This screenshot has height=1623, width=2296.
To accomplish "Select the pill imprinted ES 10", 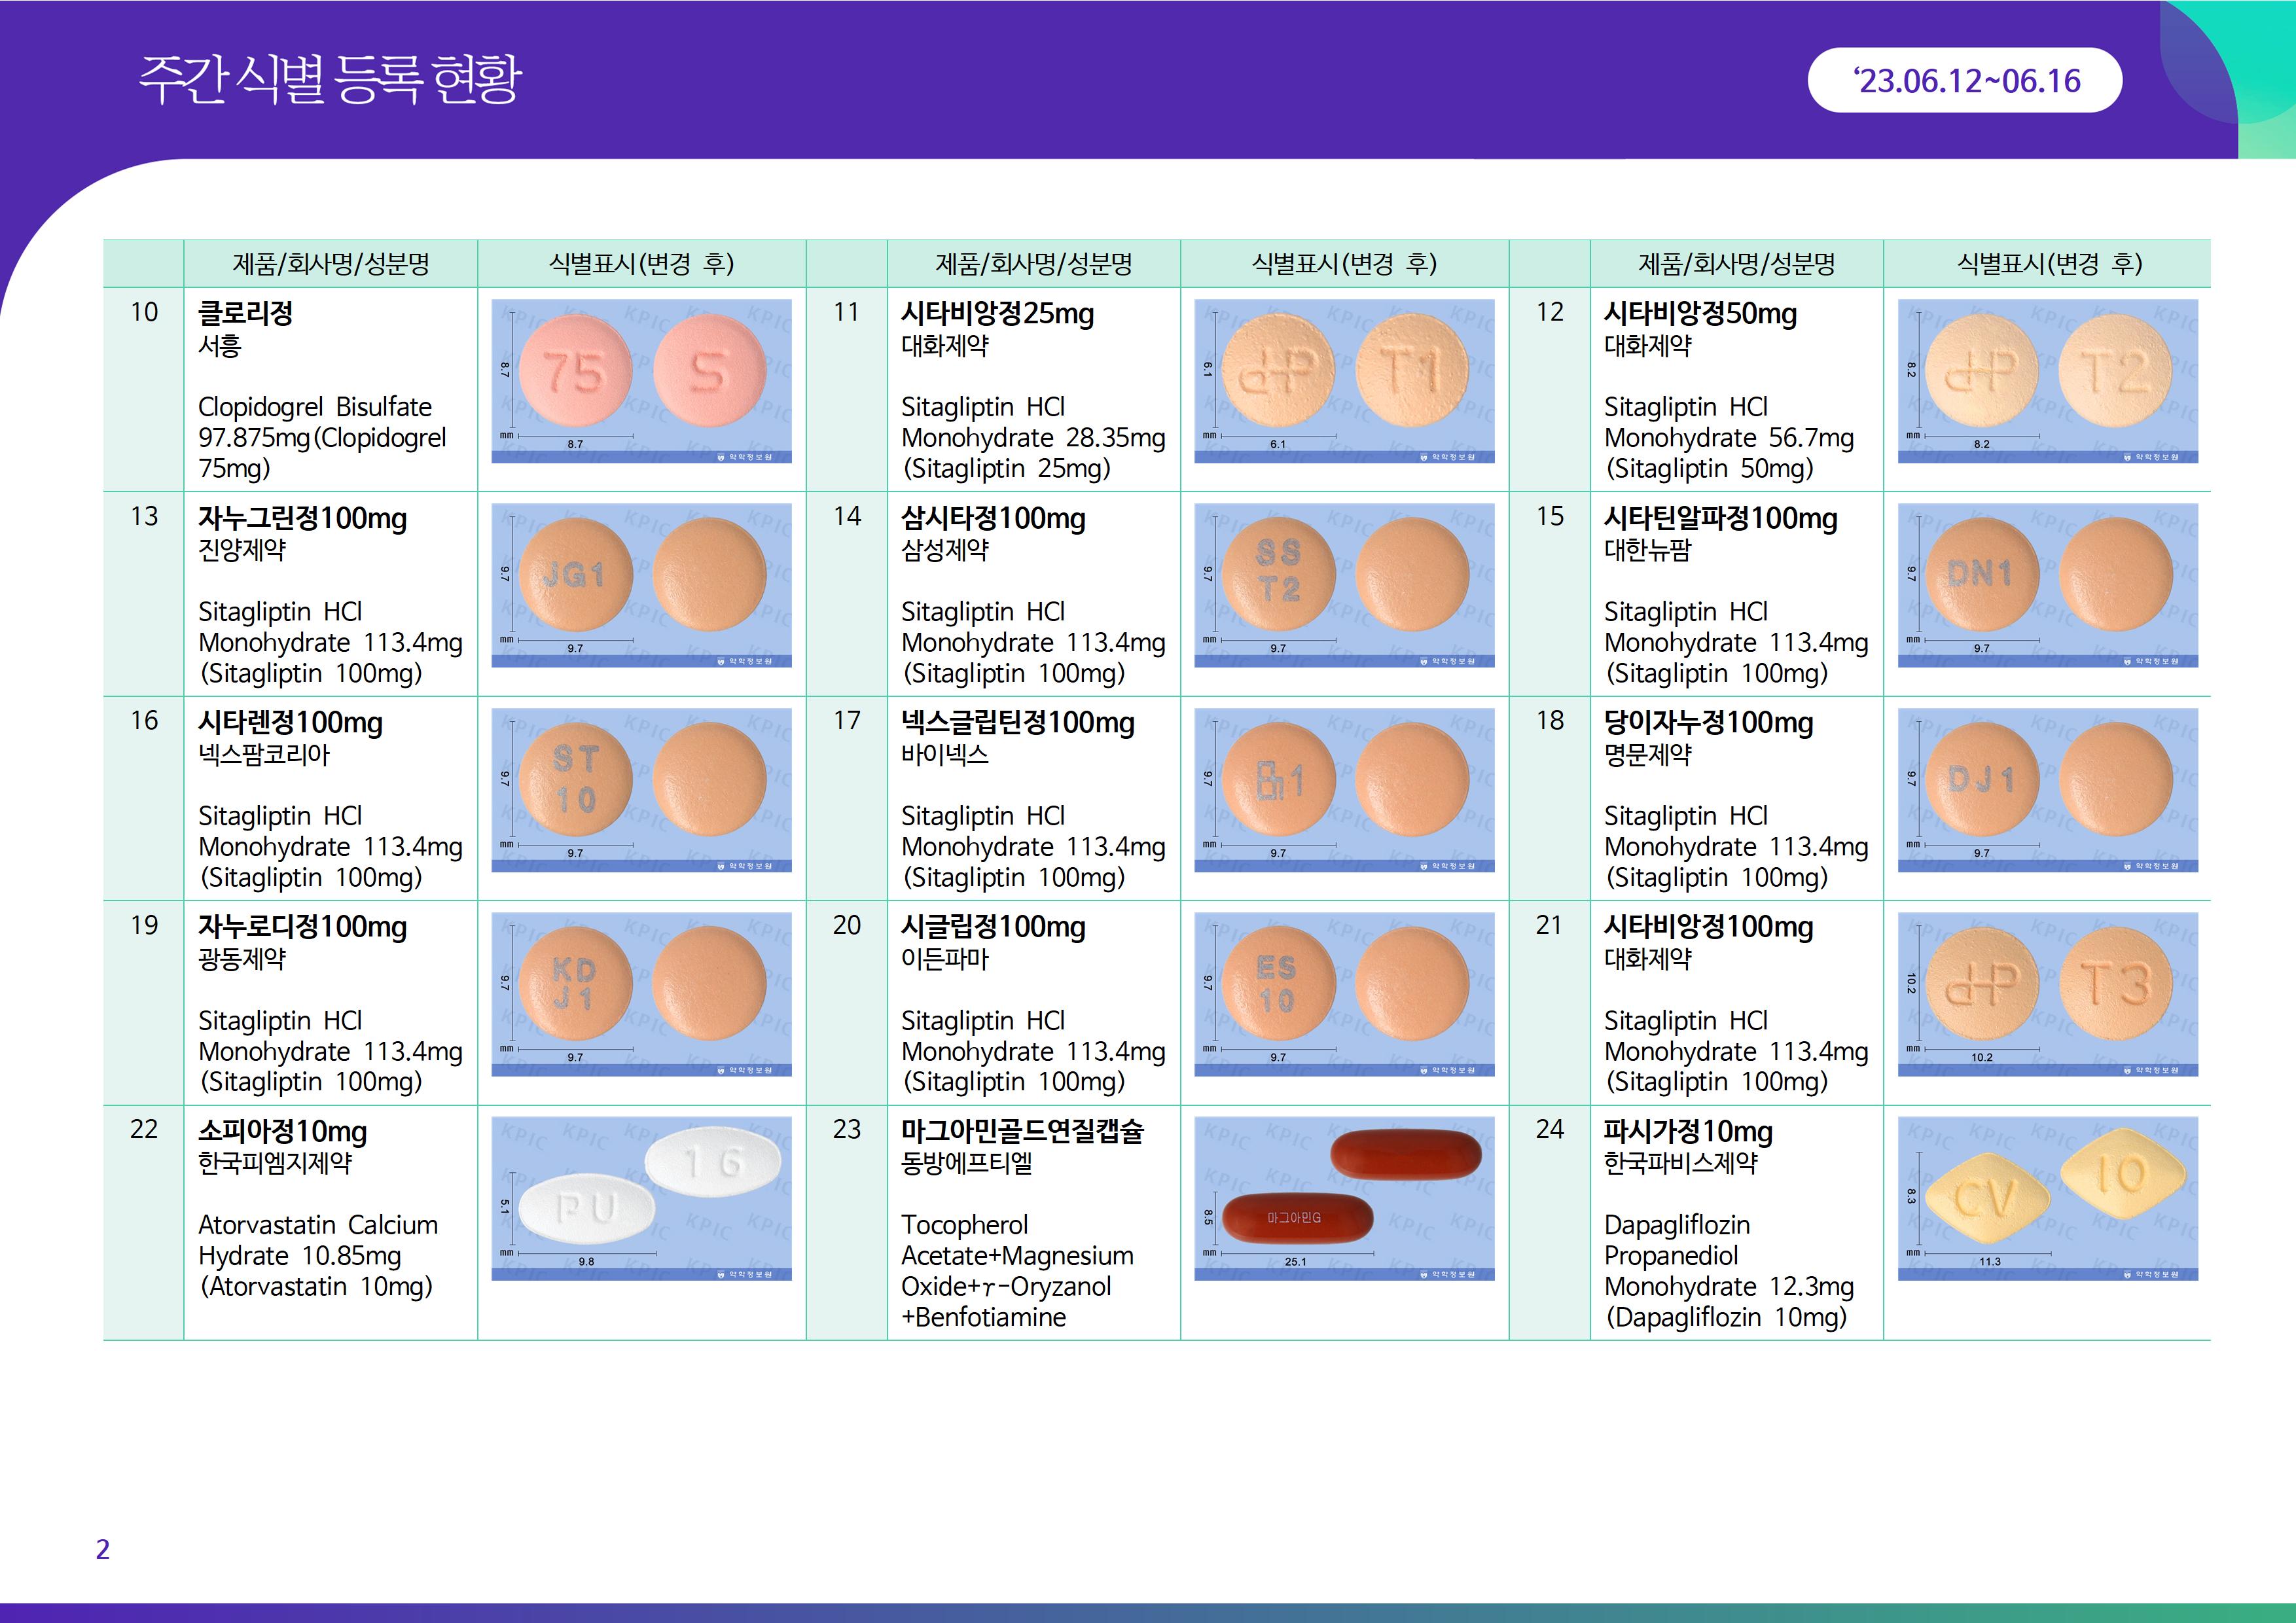I will 1278,984.
